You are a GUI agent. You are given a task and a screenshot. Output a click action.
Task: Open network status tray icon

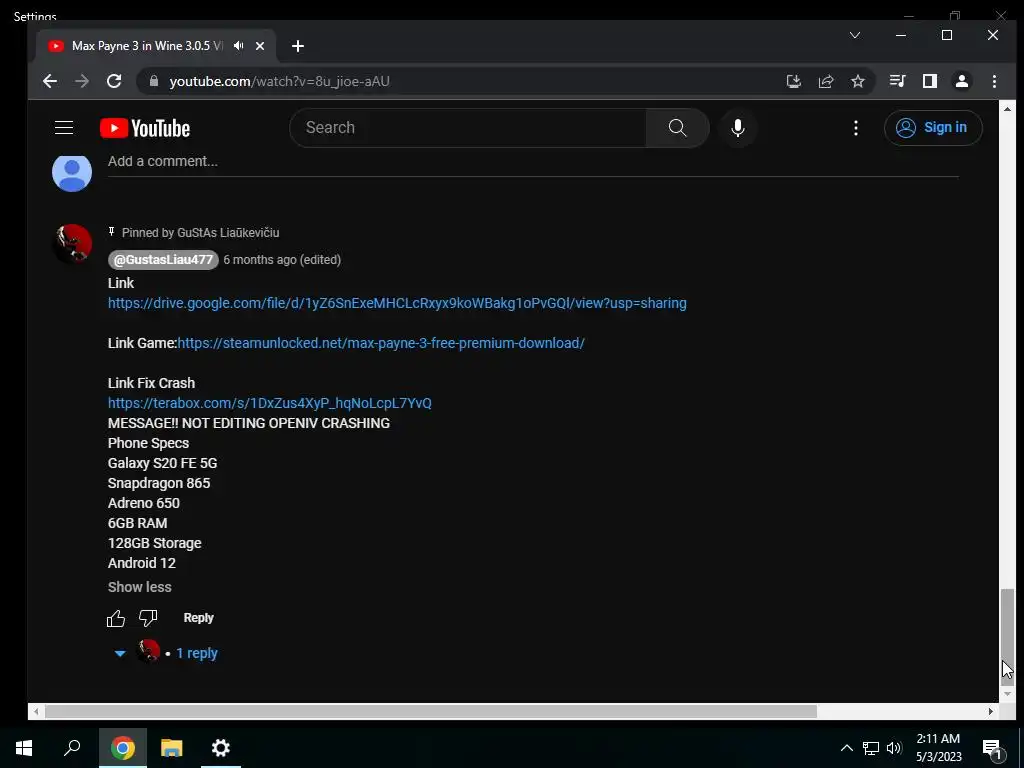(871, 748)
